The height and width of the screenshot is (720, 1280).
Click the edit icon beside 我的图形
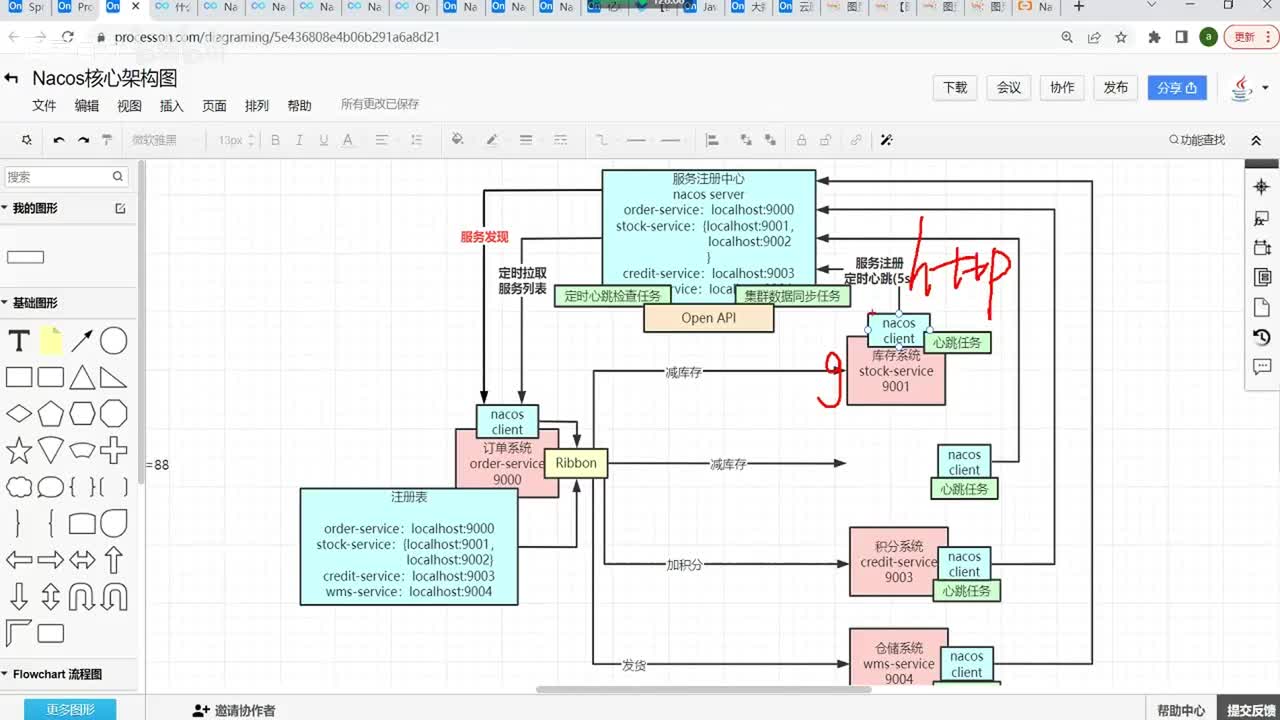click(120, 208)
